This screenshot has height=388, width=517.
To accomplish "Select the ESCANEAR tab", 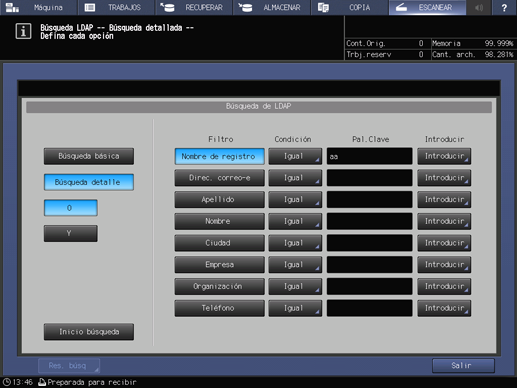I will [427, 7].
